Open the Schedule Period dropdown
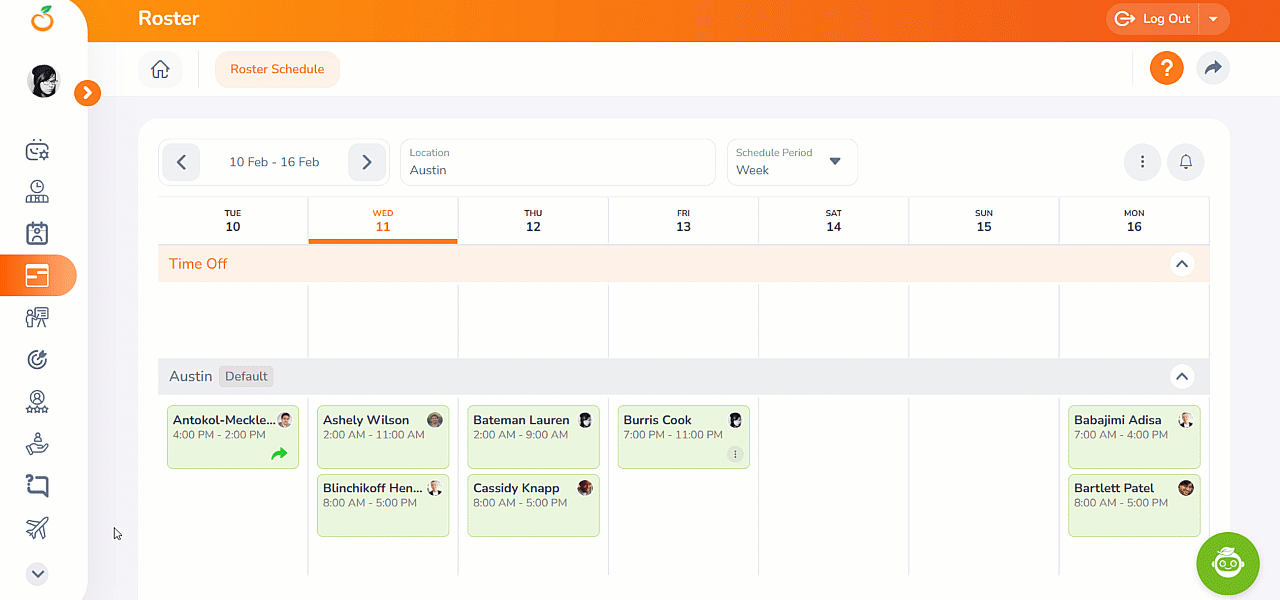The image size is (1280, 600). click(x=792, y=162)
